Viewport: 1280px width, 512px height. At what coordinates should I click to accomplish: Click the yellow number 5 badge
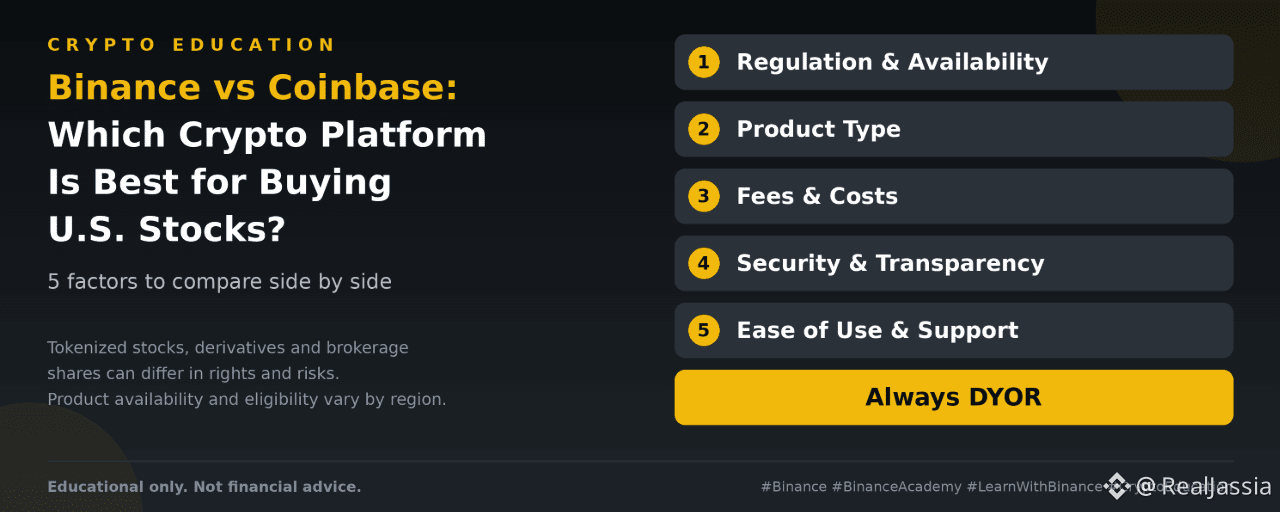[x=704, y=330]
